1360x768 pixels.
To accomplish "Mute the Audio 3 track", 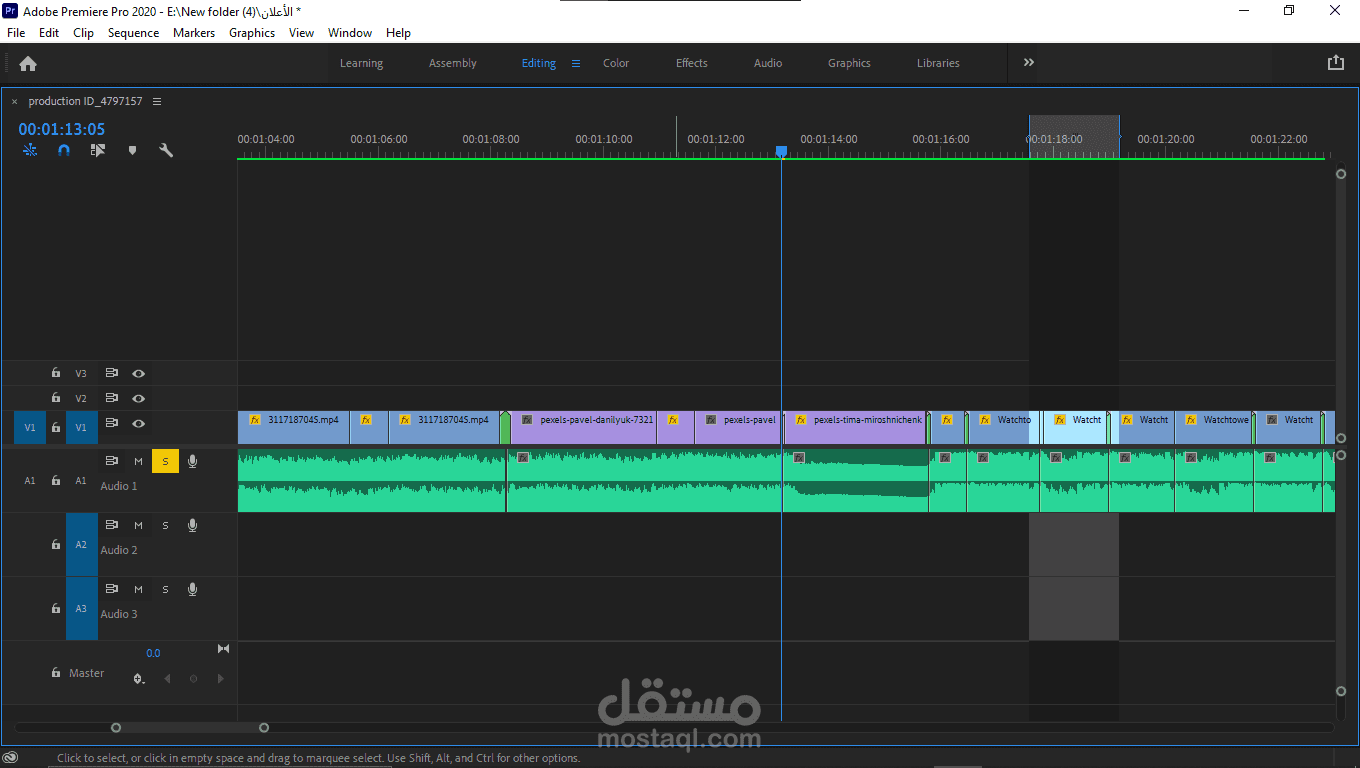I will (x=138, y=589).
